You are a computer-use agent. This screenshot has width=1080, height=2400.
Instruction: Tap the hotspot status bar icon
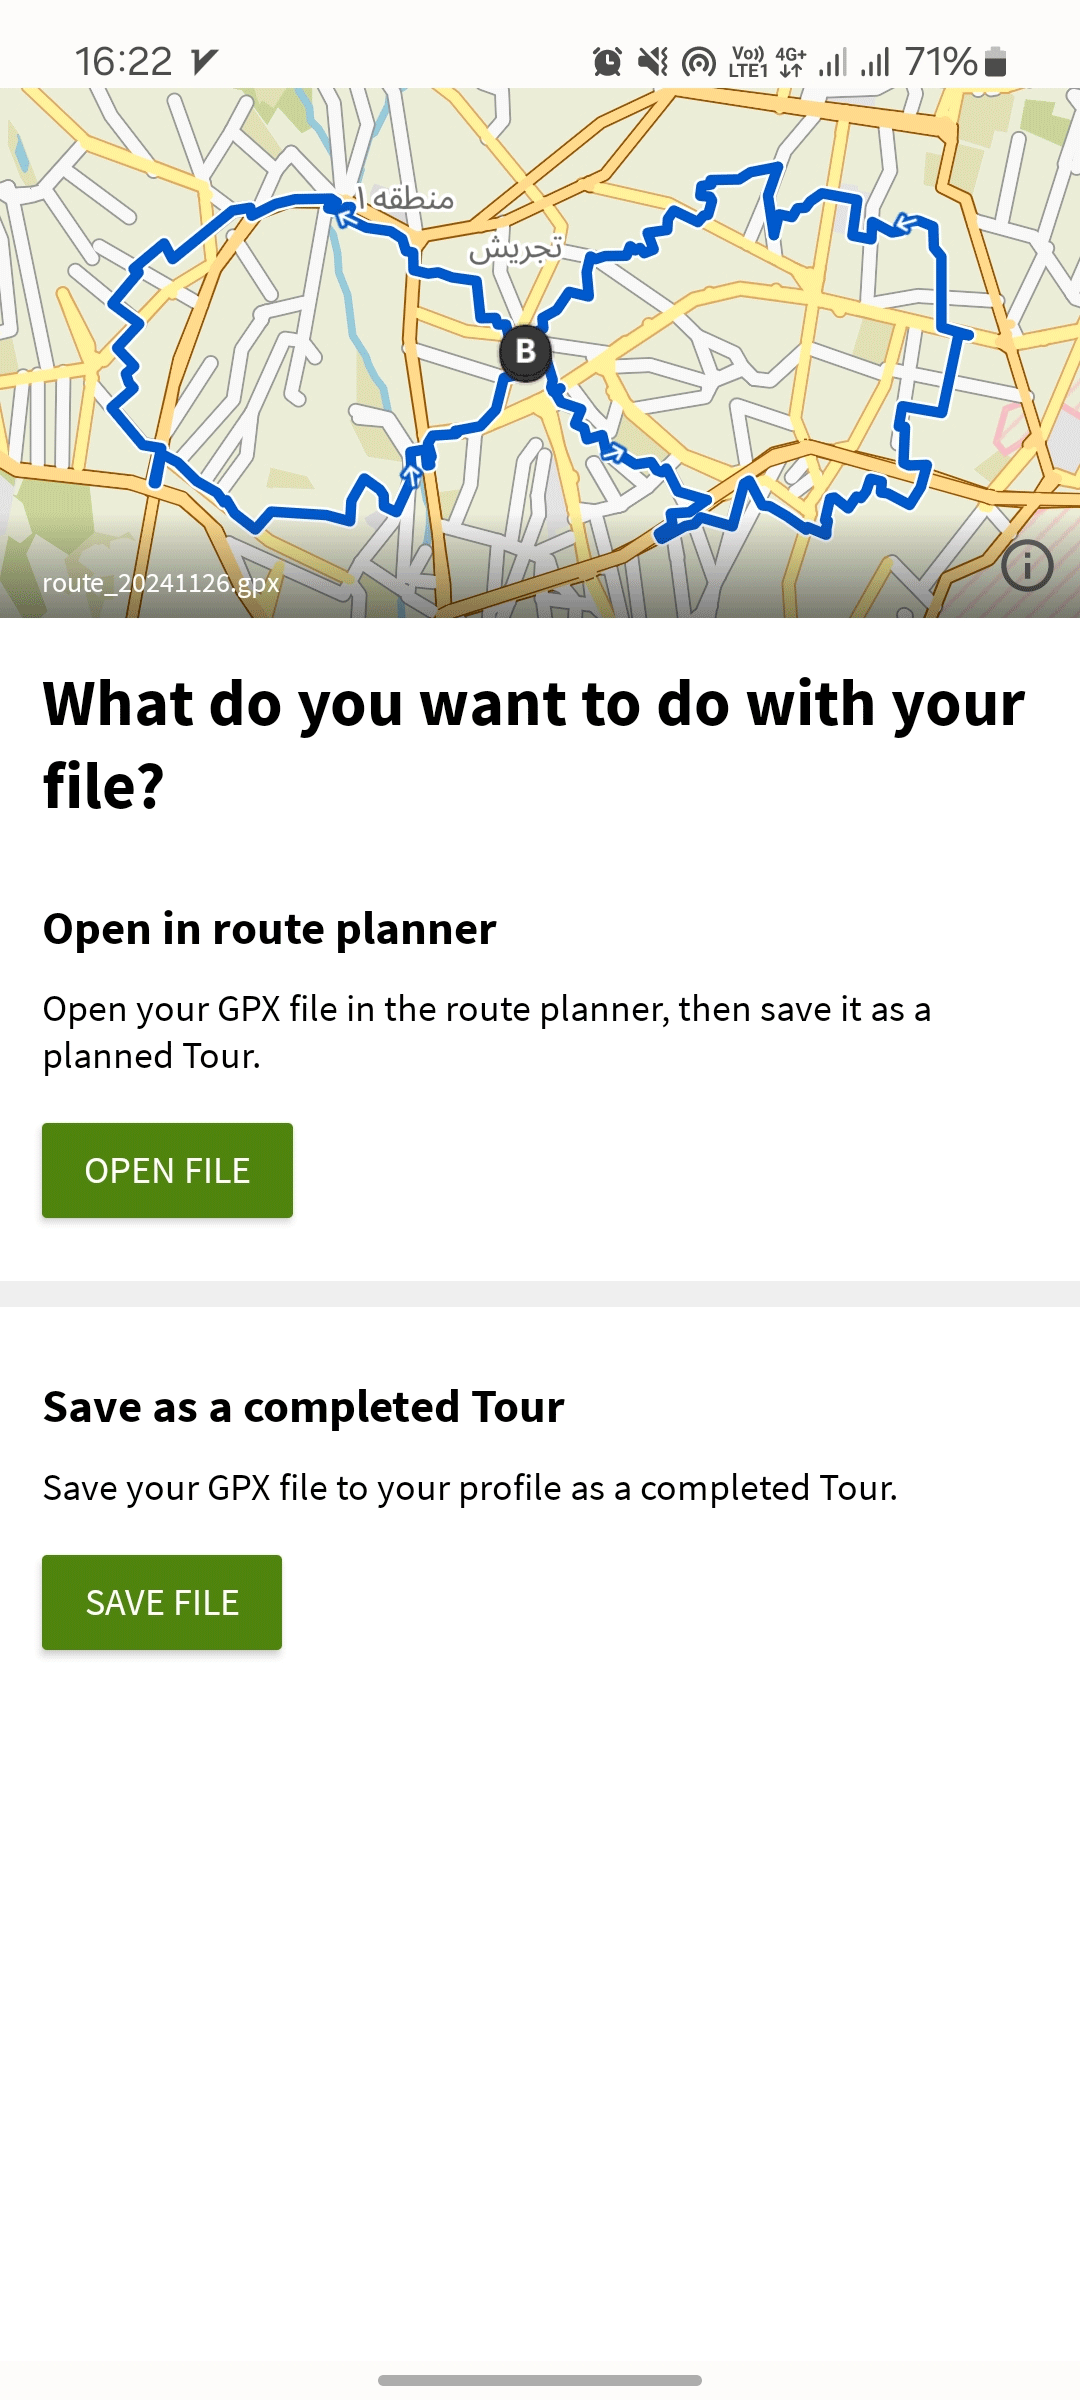tap(699, 62)
